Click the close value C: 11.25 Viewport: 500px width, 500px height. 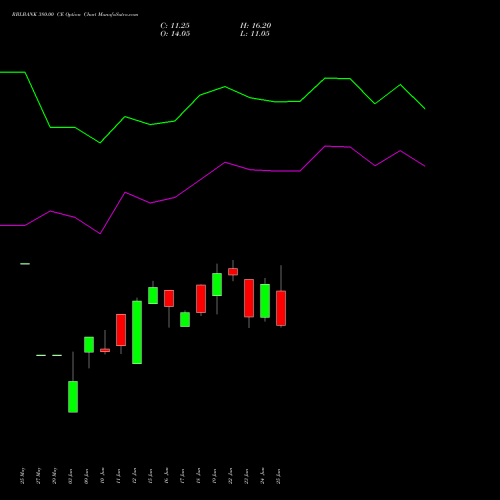coord(175,26)
